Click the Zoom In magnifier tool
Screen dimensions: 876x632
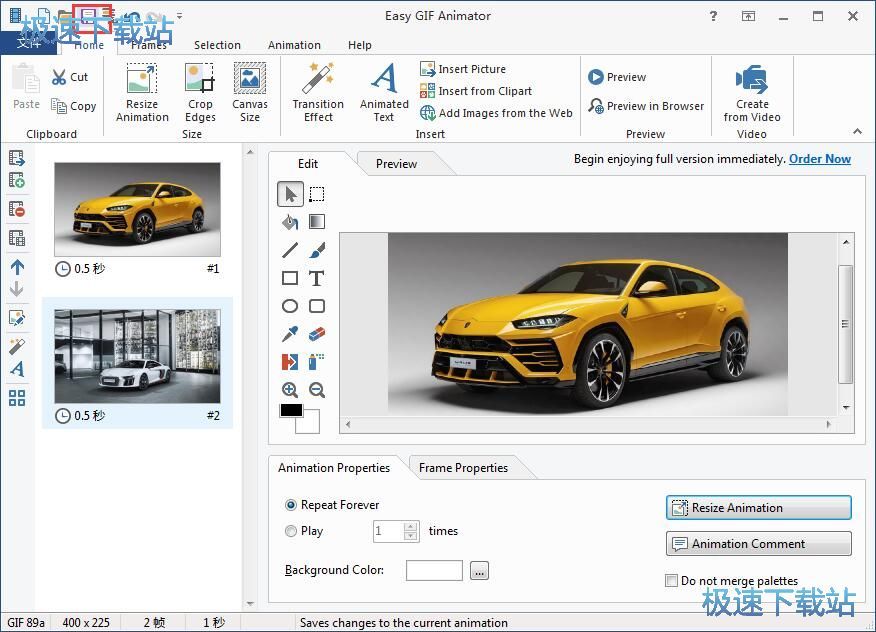(290, 390)
